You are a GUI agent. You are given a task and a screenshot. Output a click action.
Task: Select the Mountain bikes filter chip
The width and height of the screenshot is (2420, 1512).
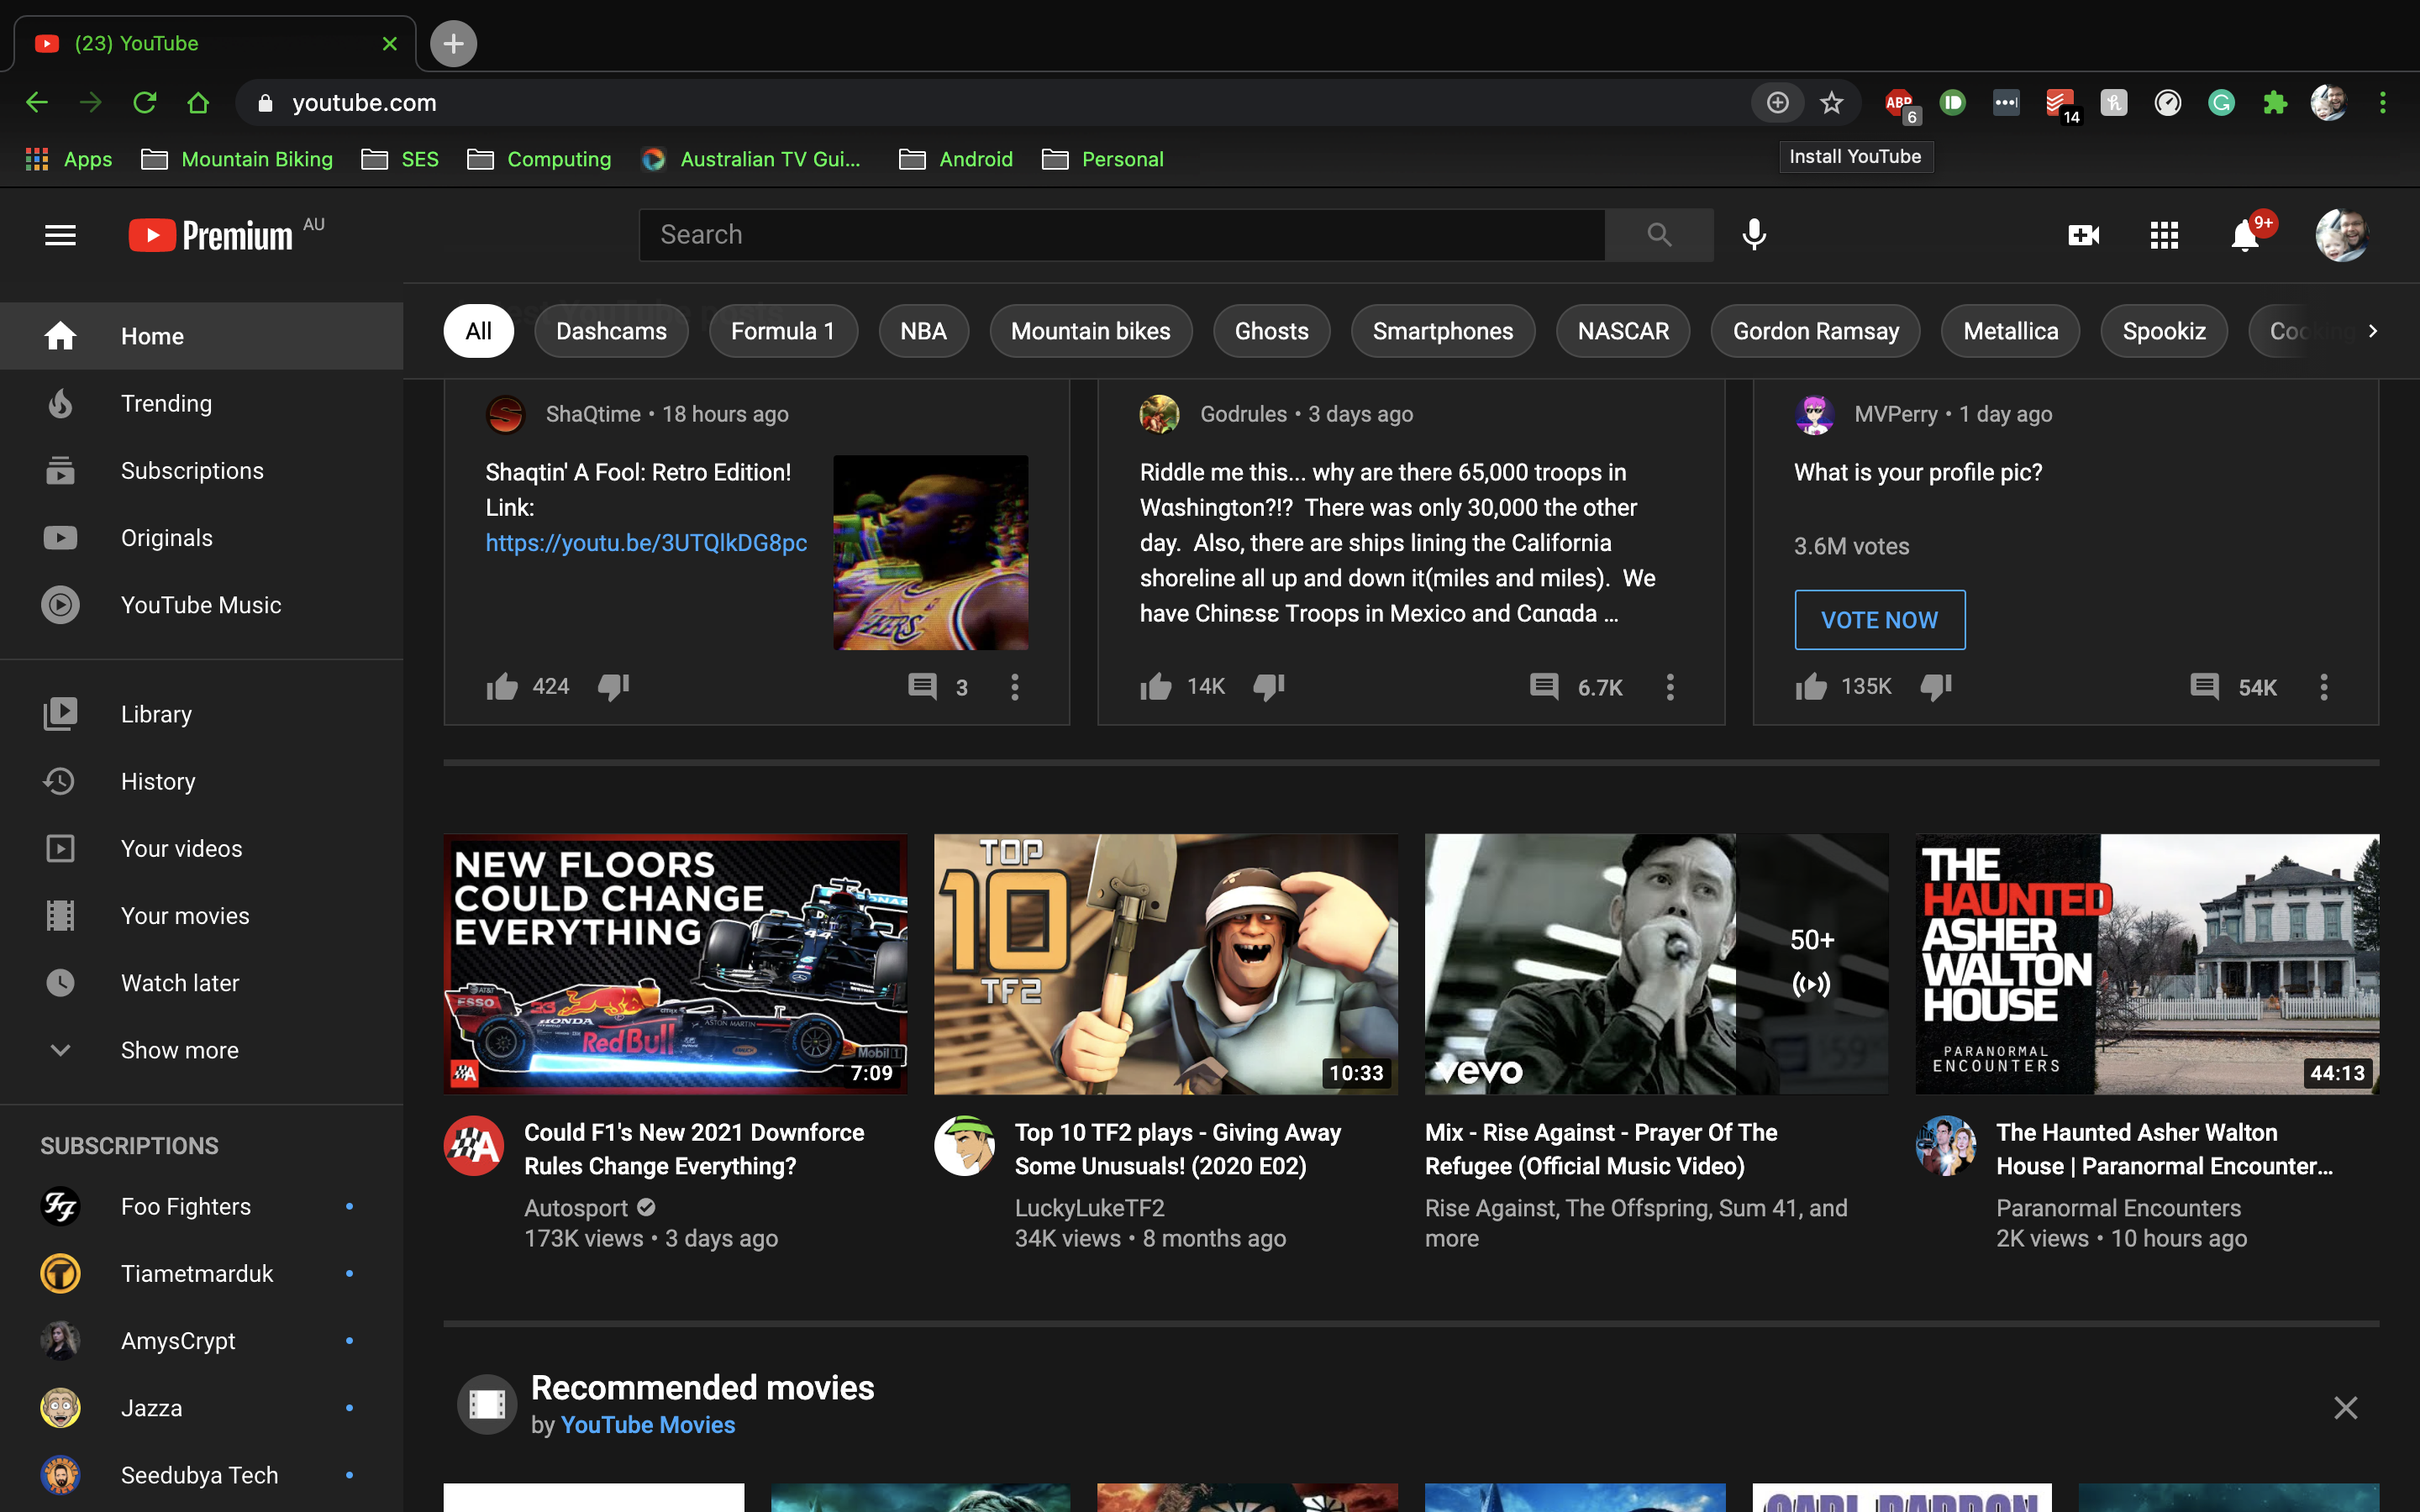tap(1090, 331)
